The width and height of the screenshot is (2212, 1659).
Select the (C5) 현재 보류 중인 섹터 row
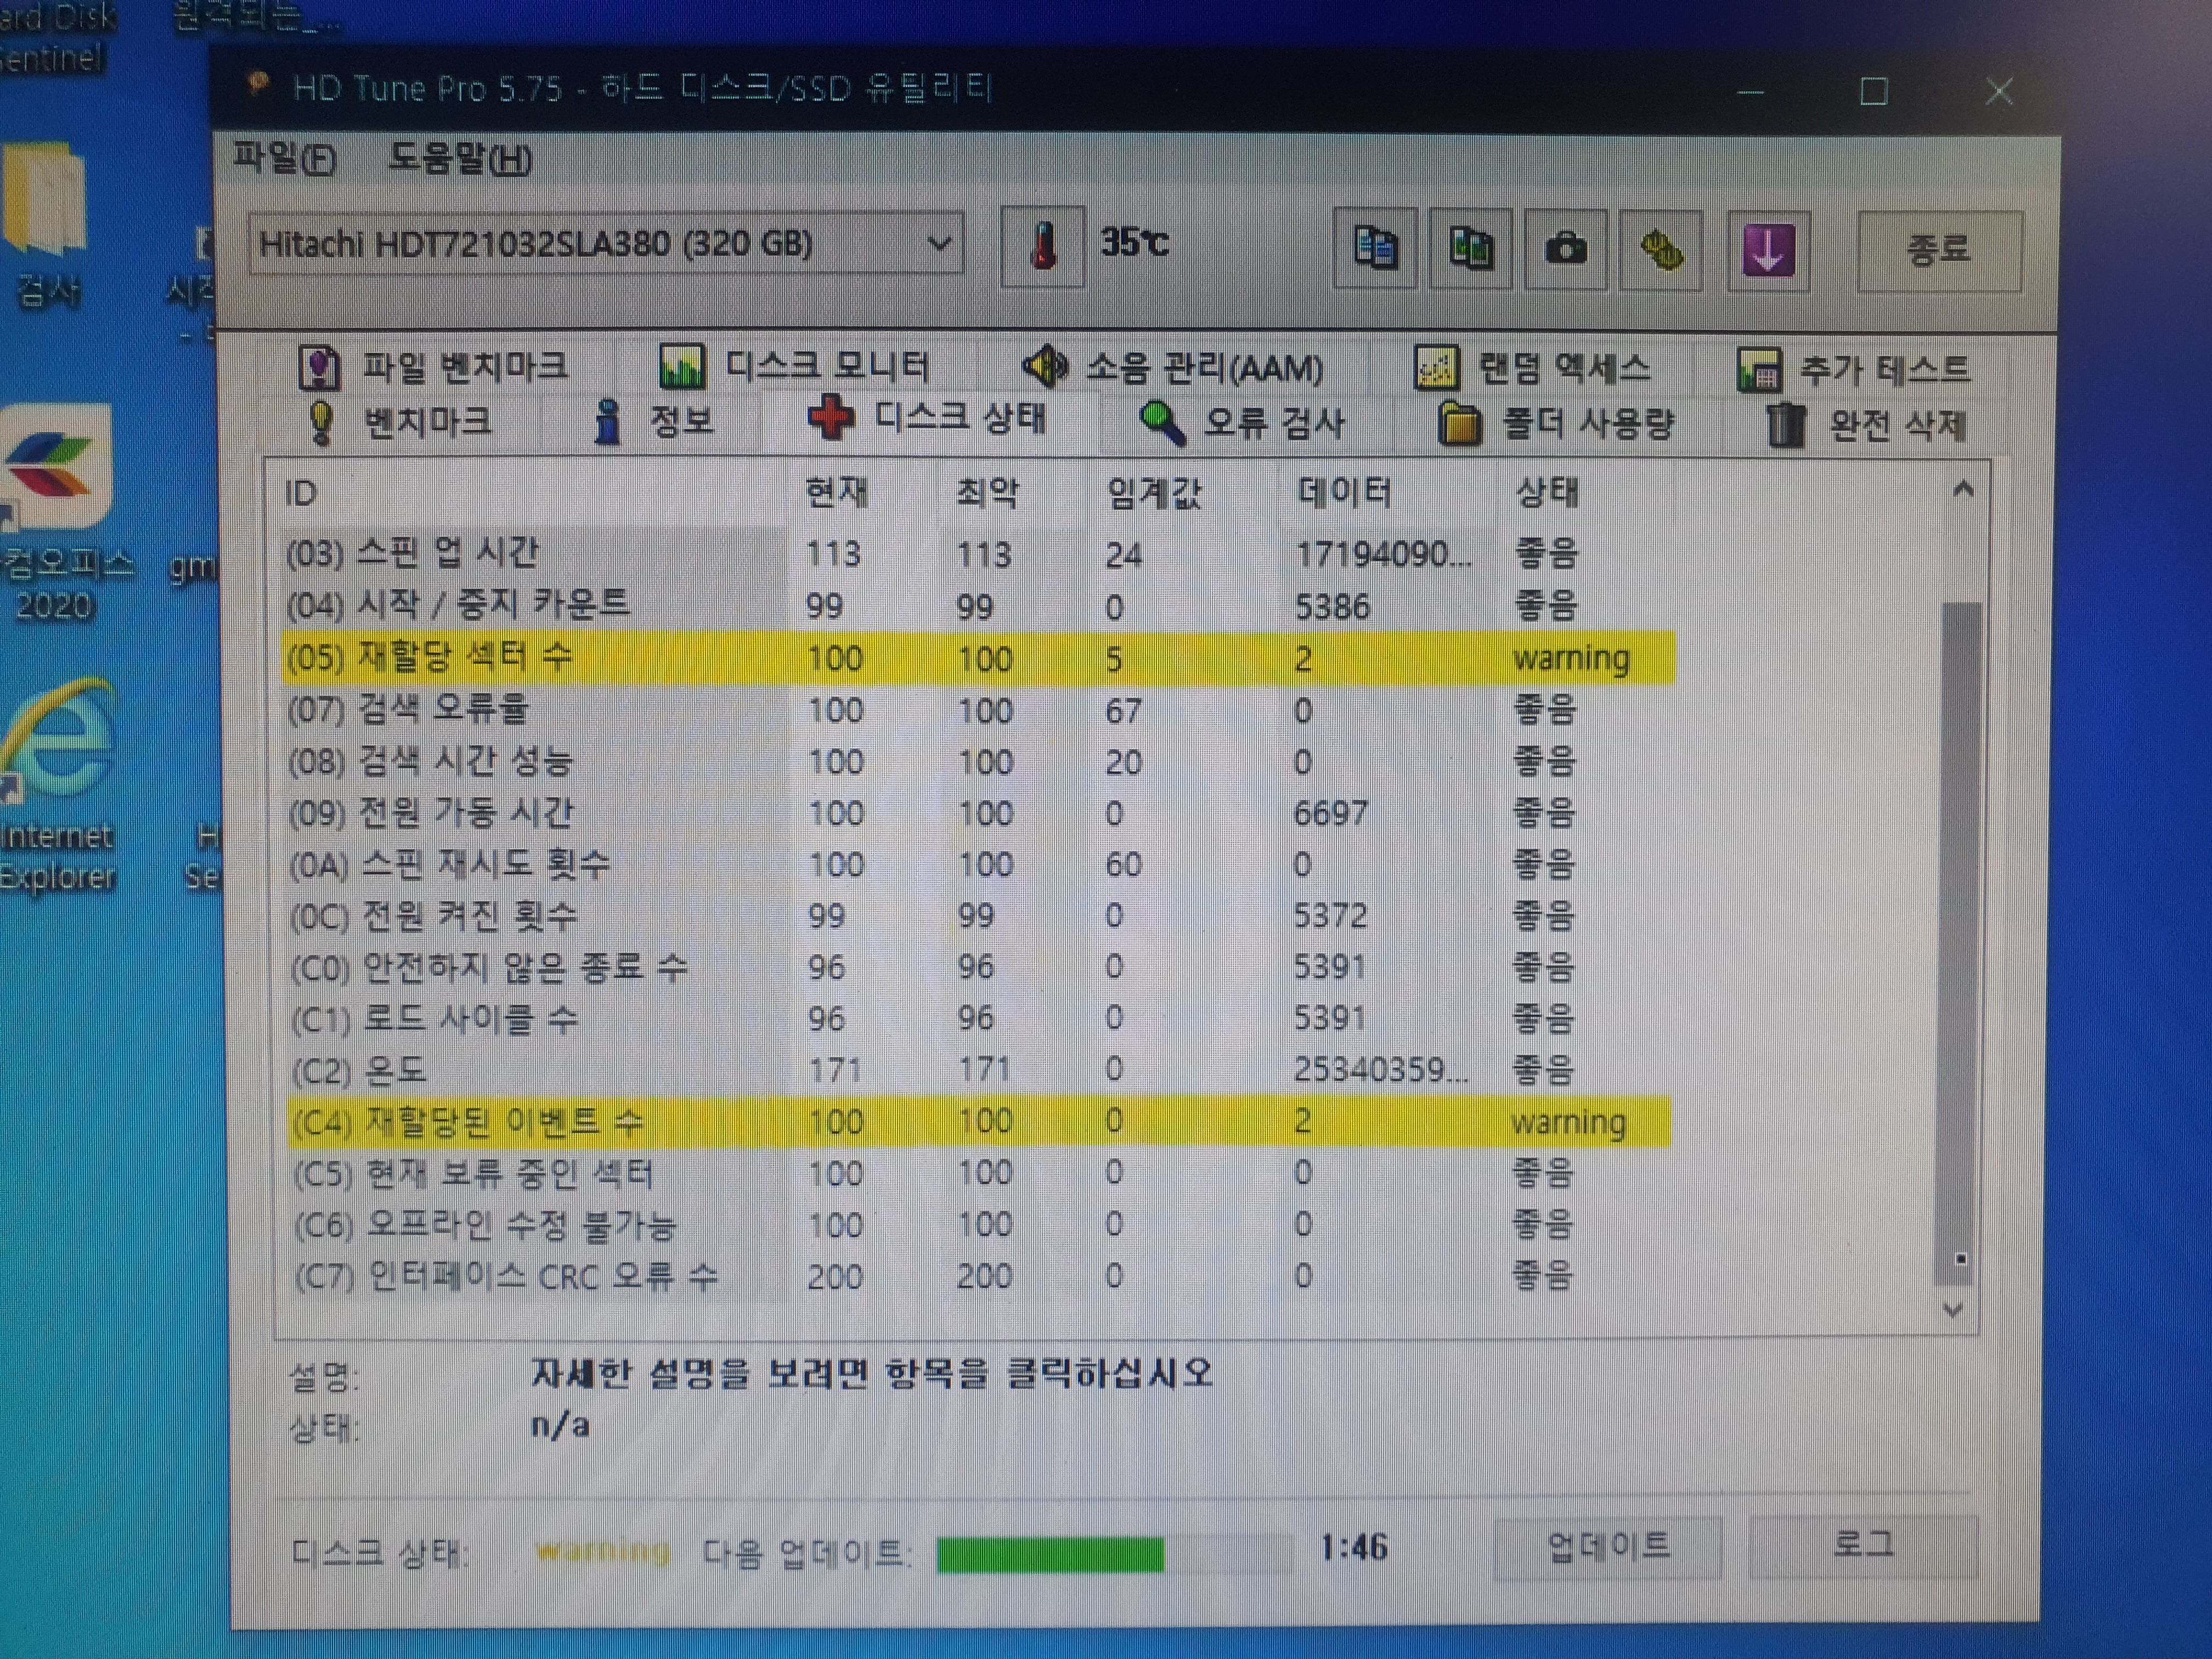pos(978,1173)
